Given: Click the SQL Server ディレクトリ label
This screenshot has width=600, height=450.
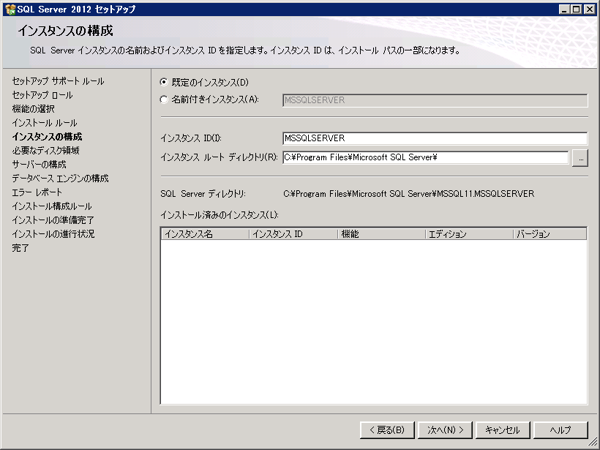Looking at the screenshot, I should 203,194.
